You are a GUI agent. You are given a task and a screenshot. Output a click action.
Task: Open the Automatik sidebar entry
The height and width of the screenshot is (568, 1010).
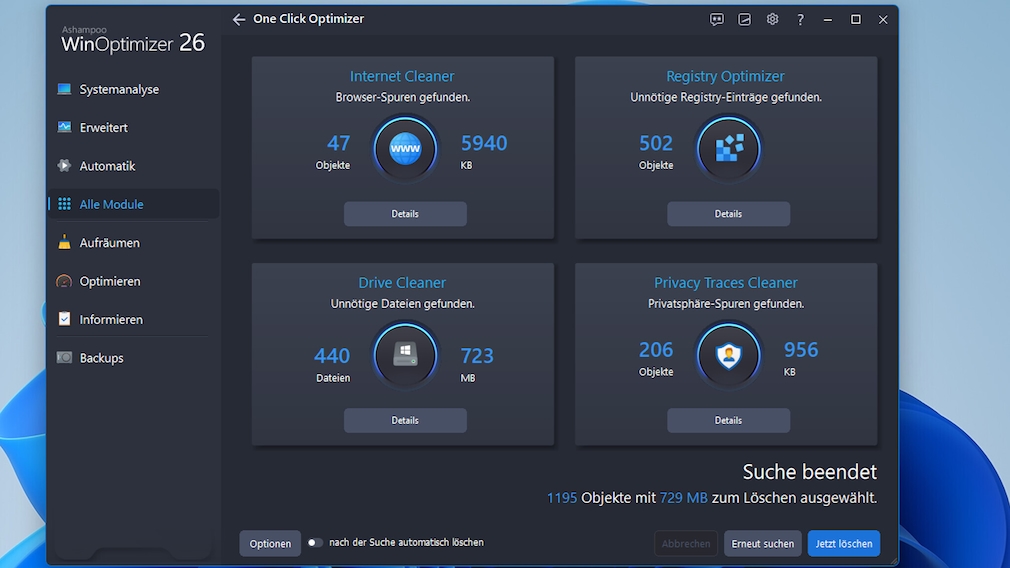[107, 166]
